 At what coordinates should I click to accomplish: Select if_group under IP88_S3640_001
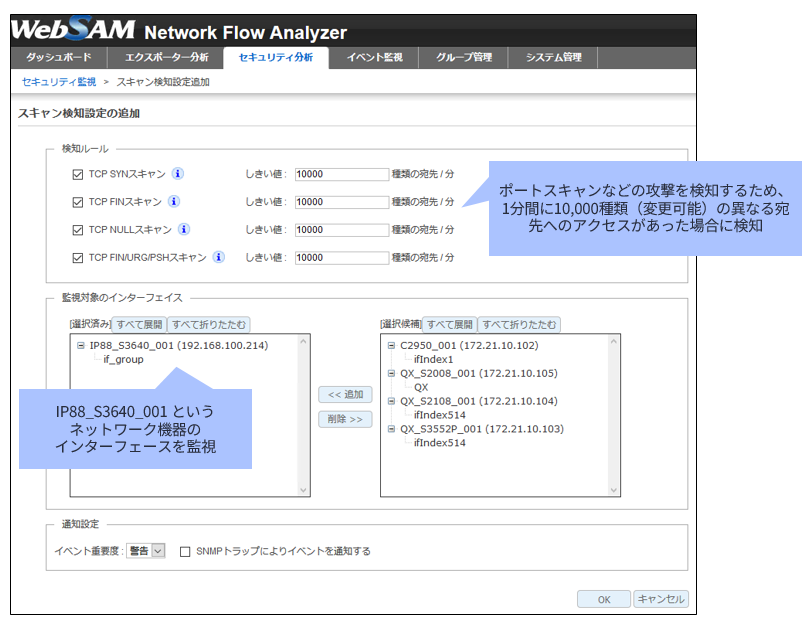[123, 359]
